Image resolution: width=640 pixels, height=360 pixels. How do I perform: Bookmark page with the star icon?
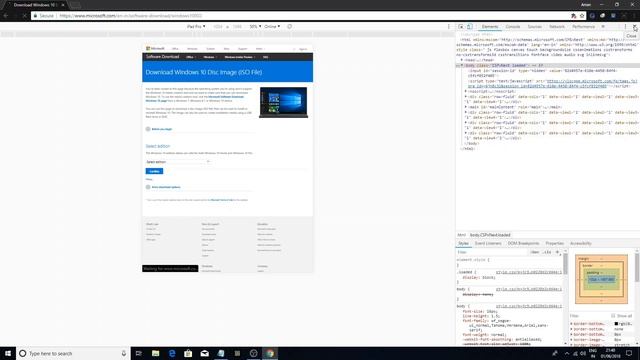coord(582,16)
